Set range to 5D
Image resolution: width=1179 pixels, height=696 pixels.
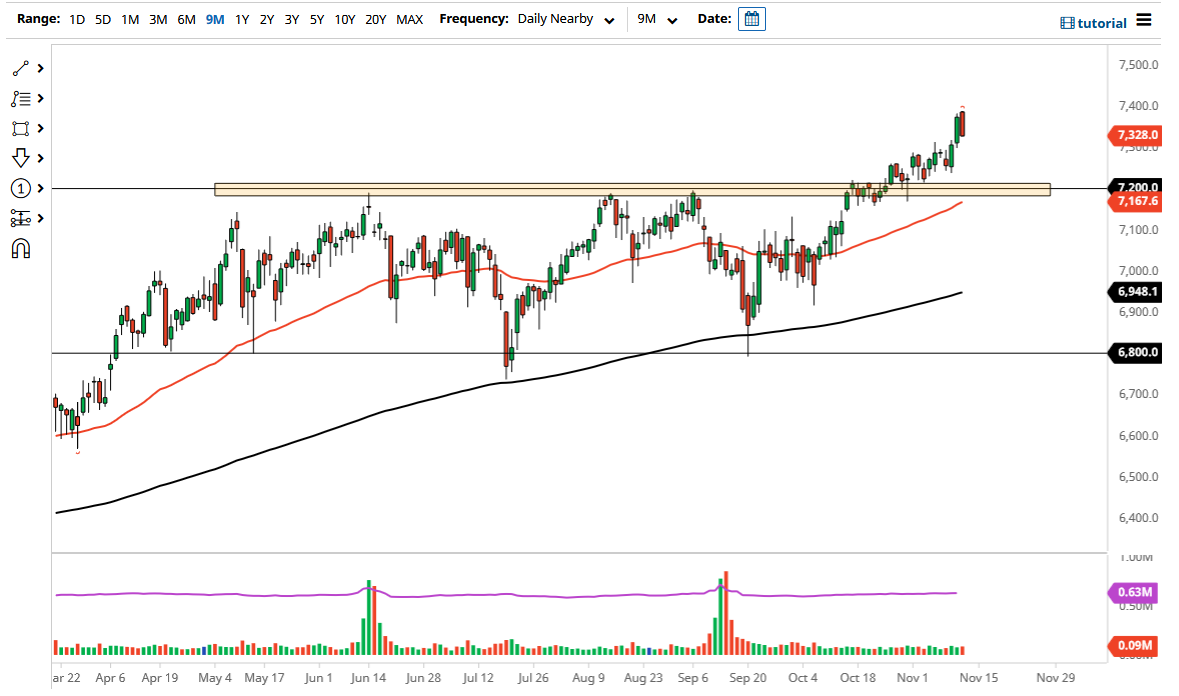click(103, 20)
